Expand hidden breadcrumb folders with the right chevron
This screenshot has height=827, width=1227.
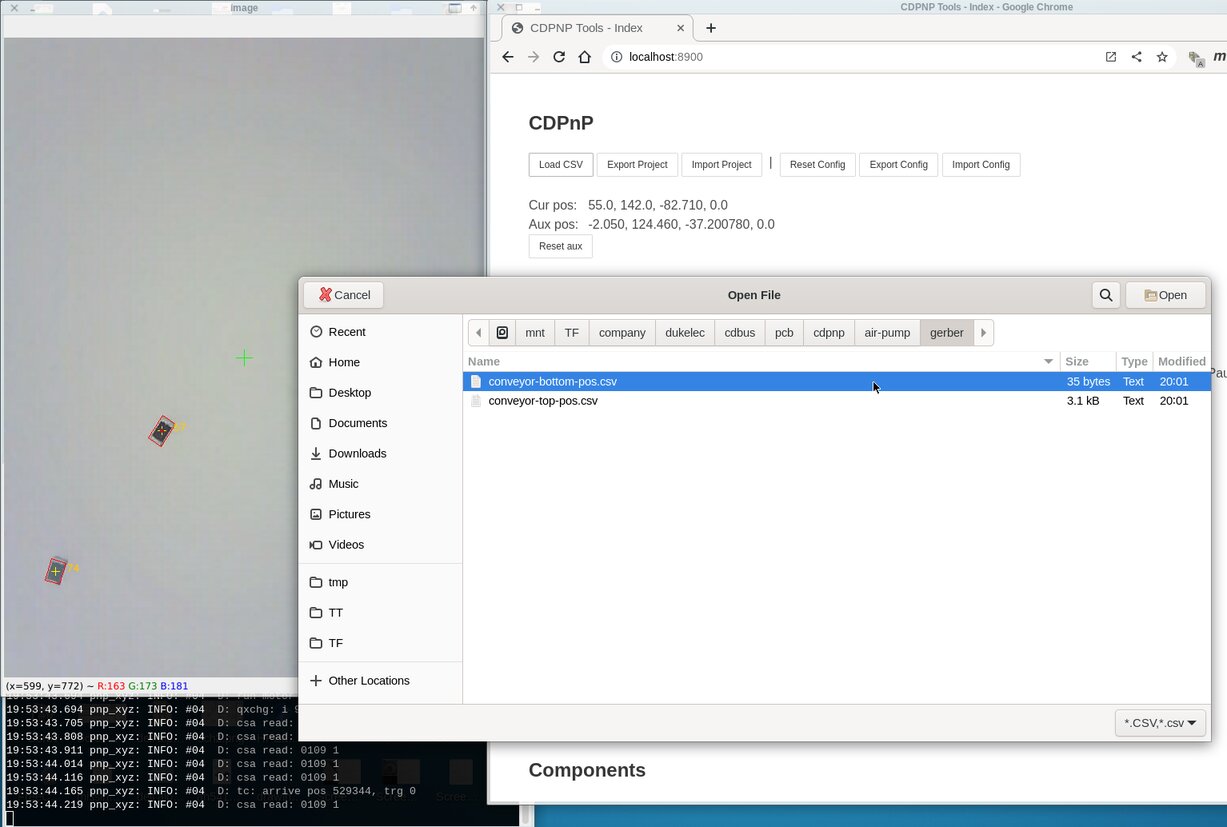[x=983, y=332]
